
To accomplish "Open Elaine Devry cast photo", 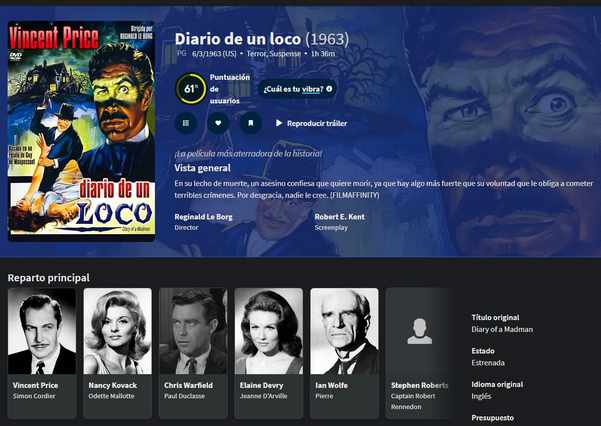I will click(x=269, y=331).
